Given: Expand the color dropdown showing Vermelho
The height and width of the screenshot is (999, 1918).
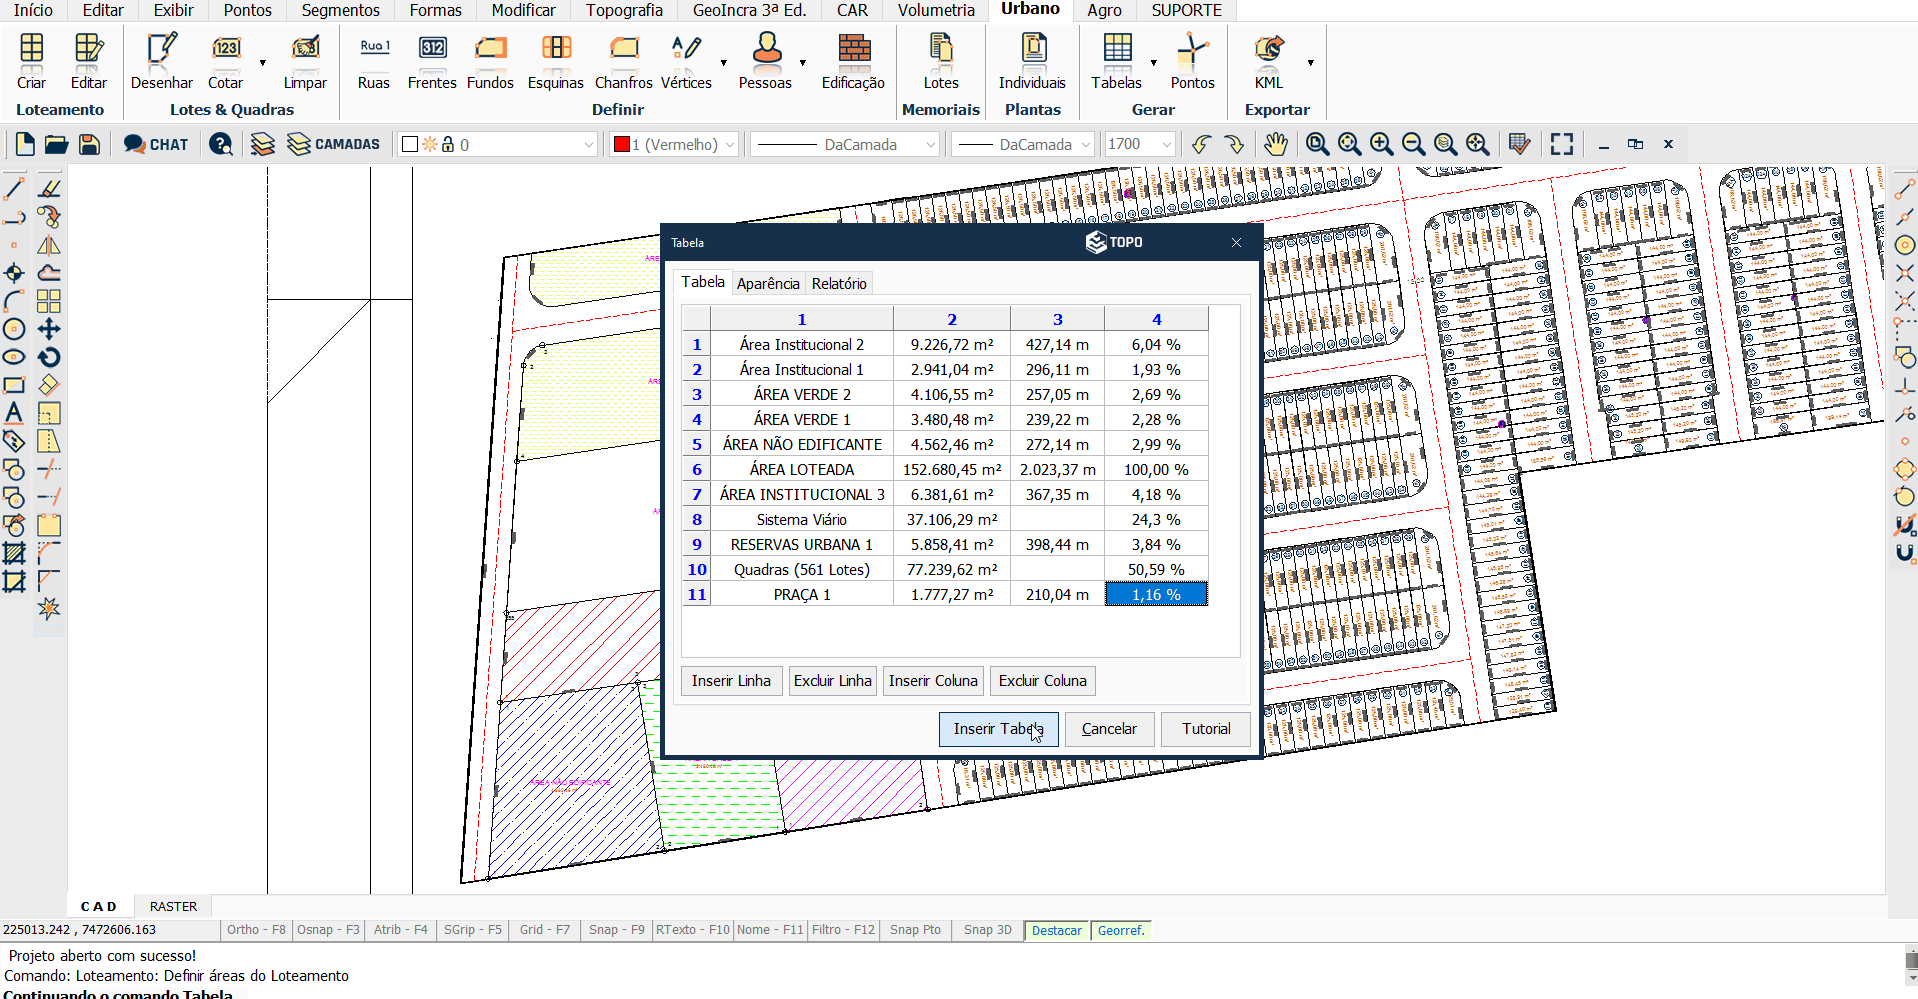Looking at the screenshot, I should [730, 145].
